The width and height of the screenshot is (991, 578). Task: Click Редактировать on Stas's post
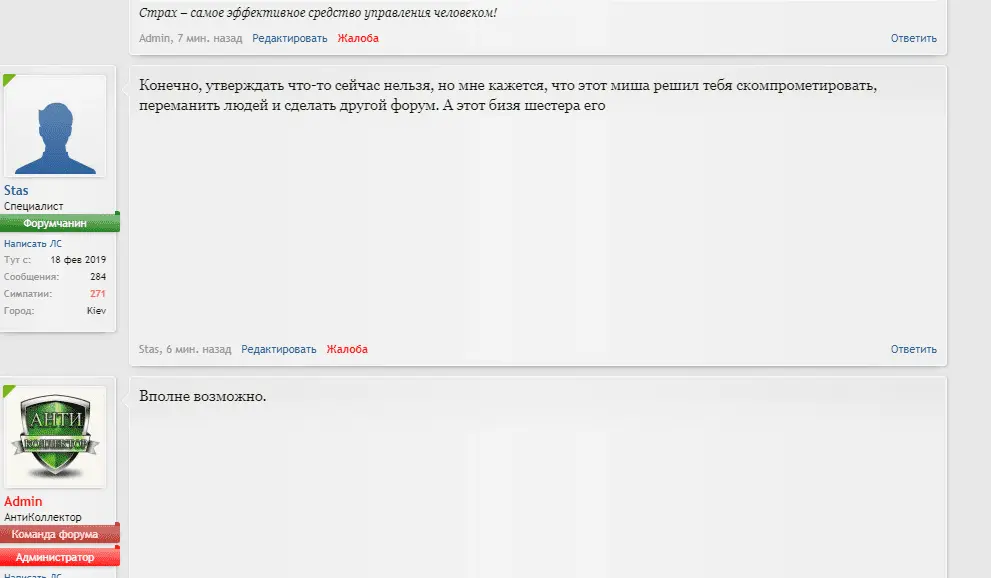point(279,349)
